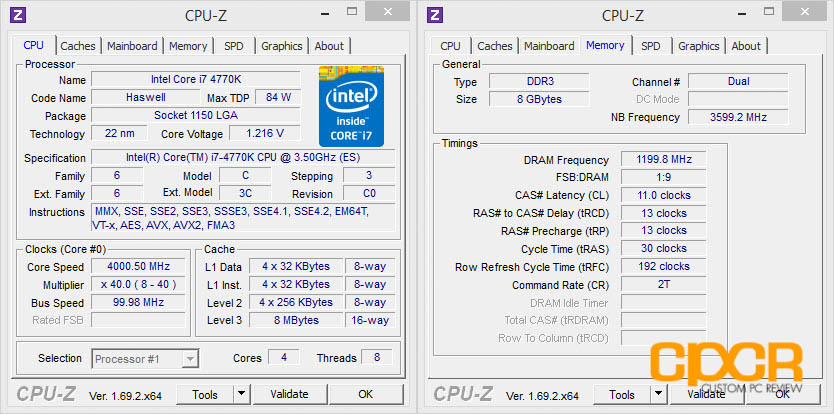The height and width of the screenshot is (414, 834).
Task: Click the Instructions list field
Action: pyautogui.click(x=243, y=218)
